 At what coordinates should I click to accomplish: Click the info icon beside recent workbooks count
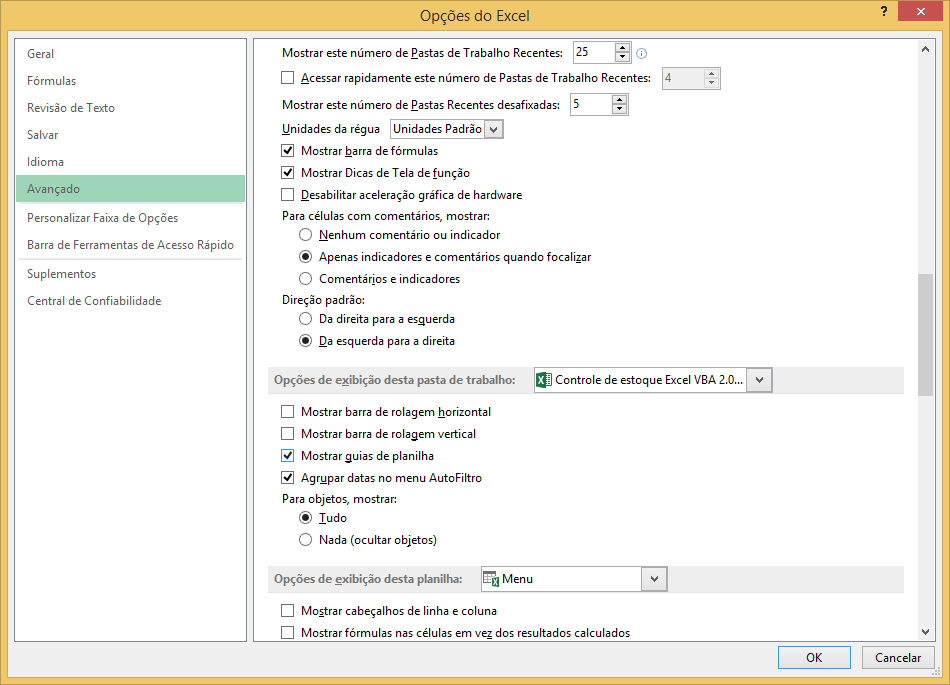pos(642,53)
